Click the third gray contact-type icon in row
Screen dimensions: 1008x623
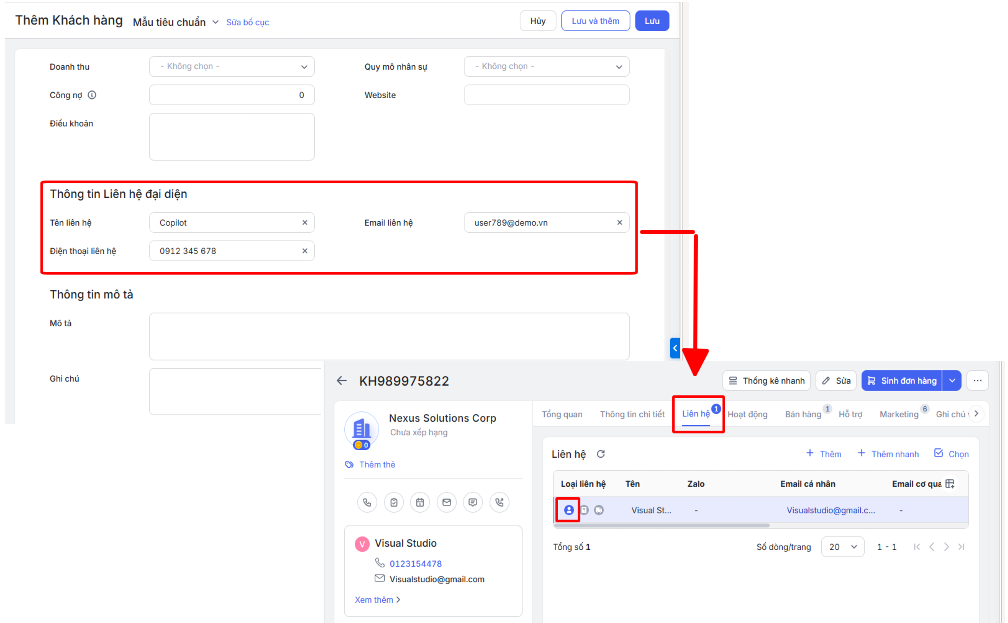click(x=599, y=510)
